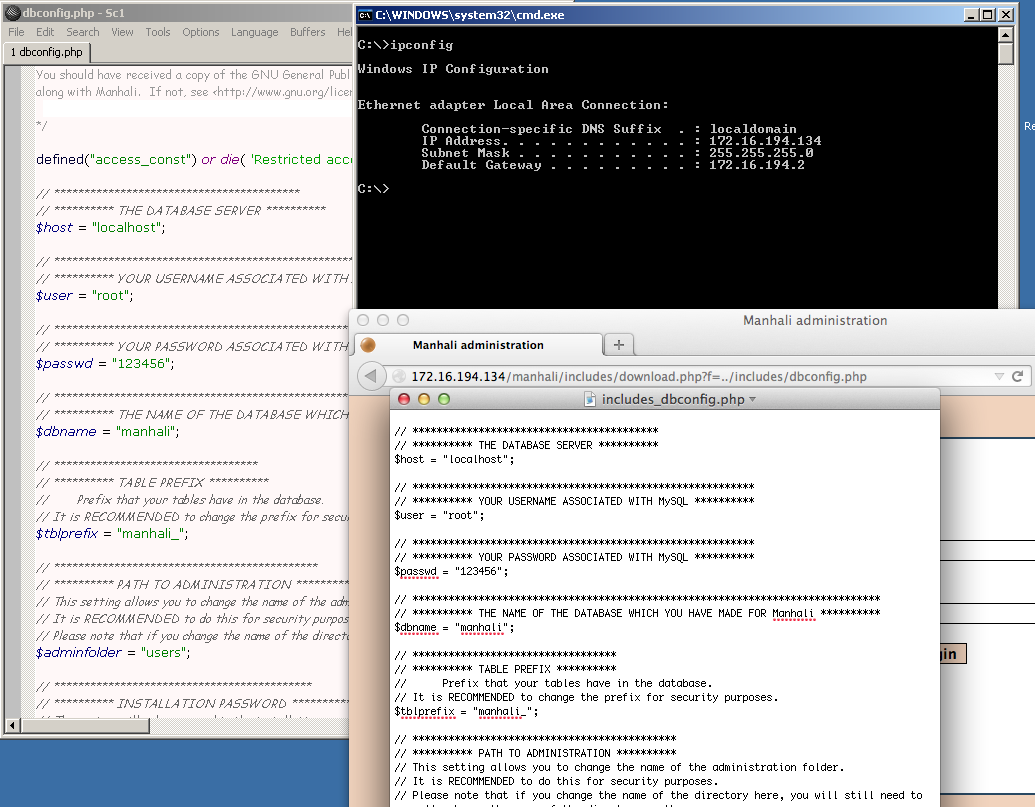The image size is (1035, 807).
Task: Reload the page with refresh icon
Action: (1018, 376)
